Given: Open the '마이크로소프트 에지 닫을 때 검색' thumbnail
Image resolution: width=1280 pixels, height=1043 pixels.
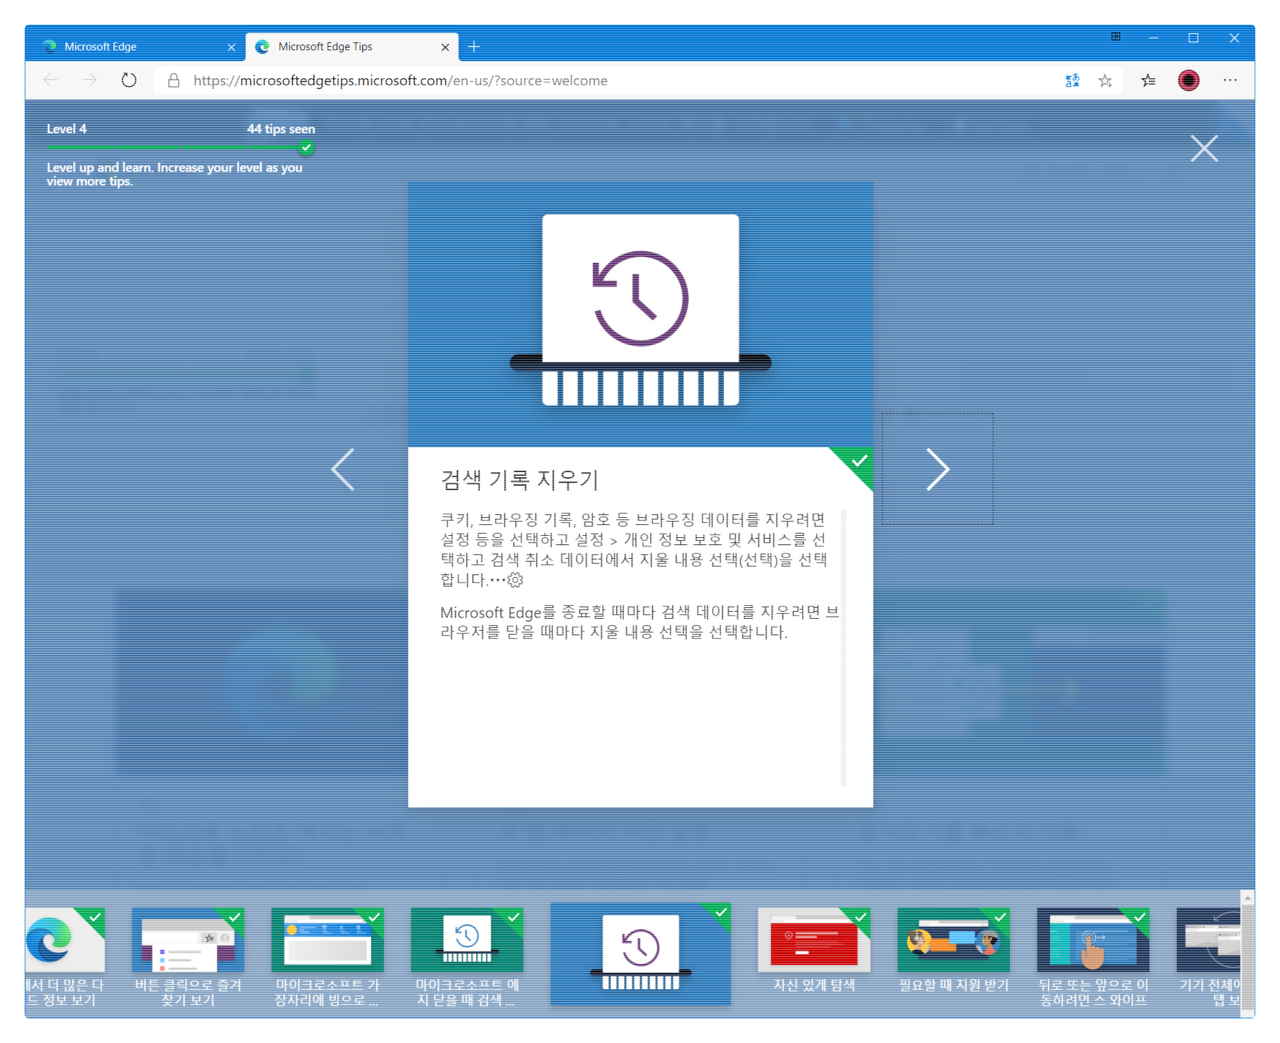Looking at the screenshot, I should (x=467, y=940).
